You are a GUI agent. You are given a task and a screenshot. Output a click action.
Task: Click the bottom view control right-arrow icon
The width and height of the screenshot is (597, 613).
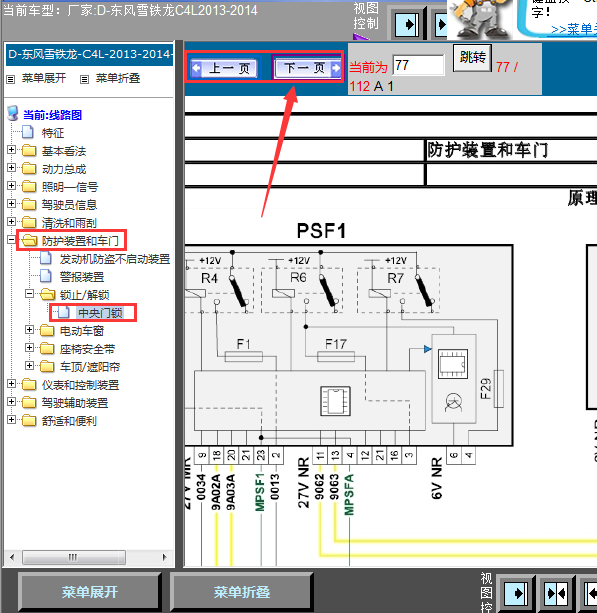[x=516, y=594]
